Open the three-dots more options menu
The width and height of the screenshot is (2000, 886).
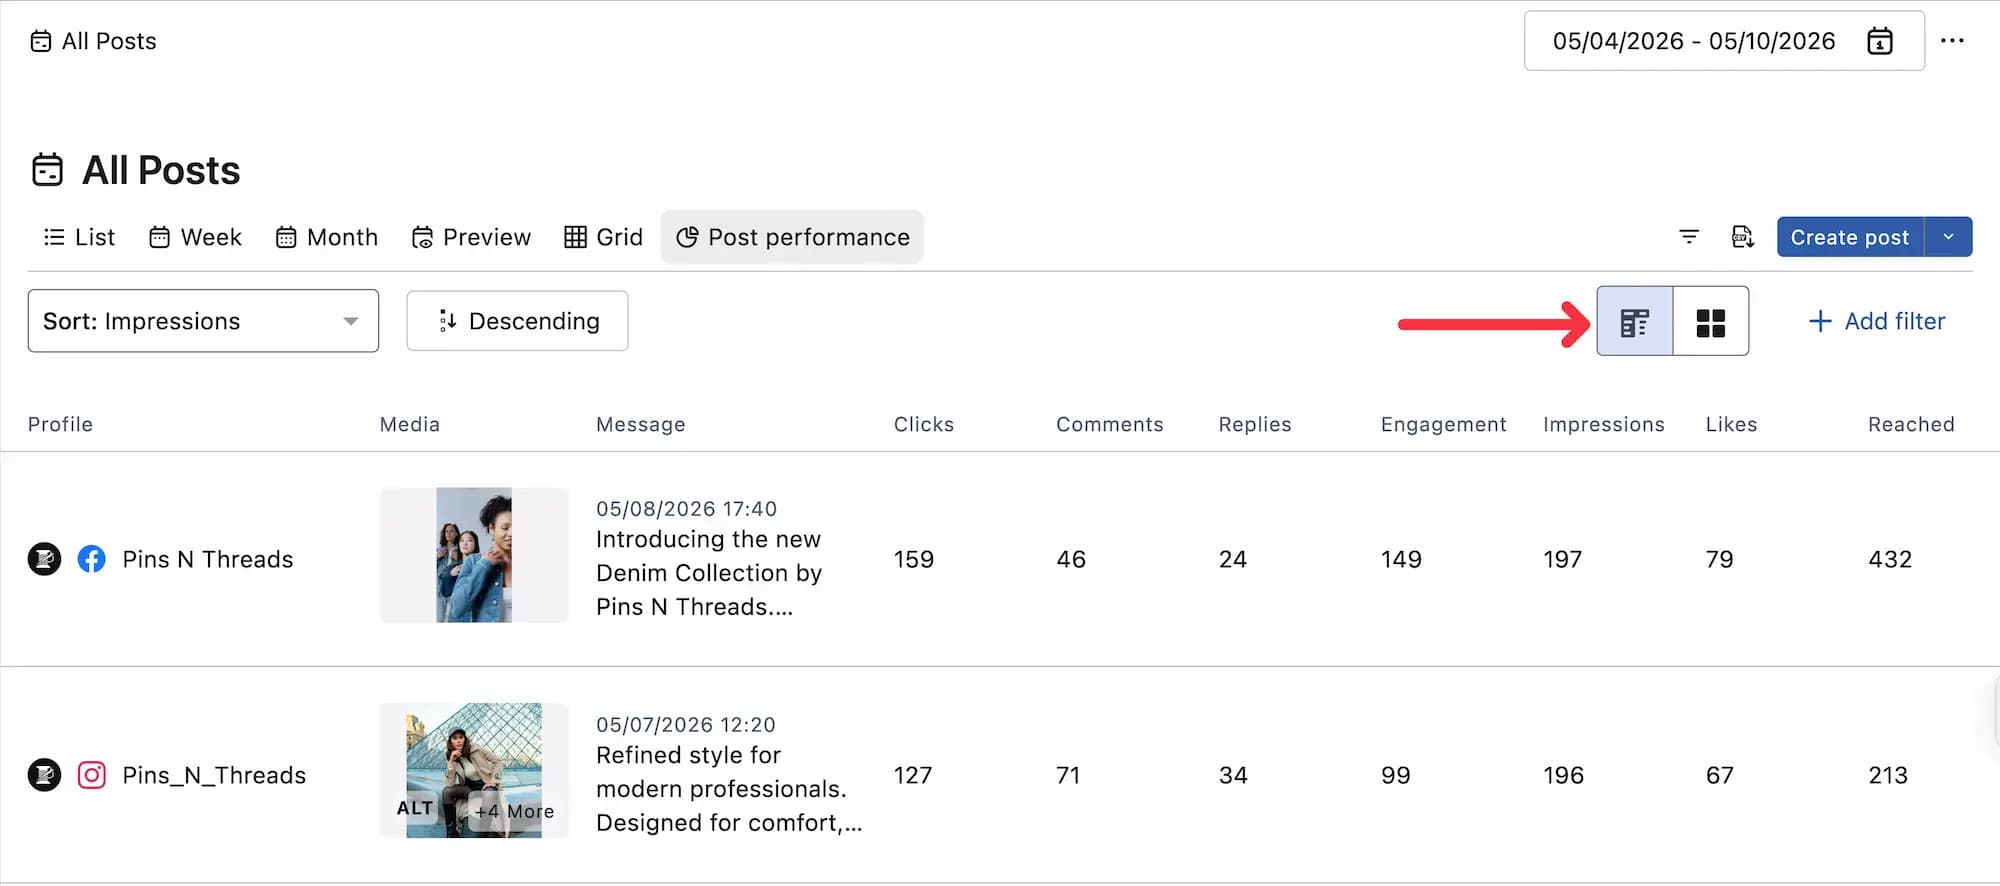(x=1952, y=41)
